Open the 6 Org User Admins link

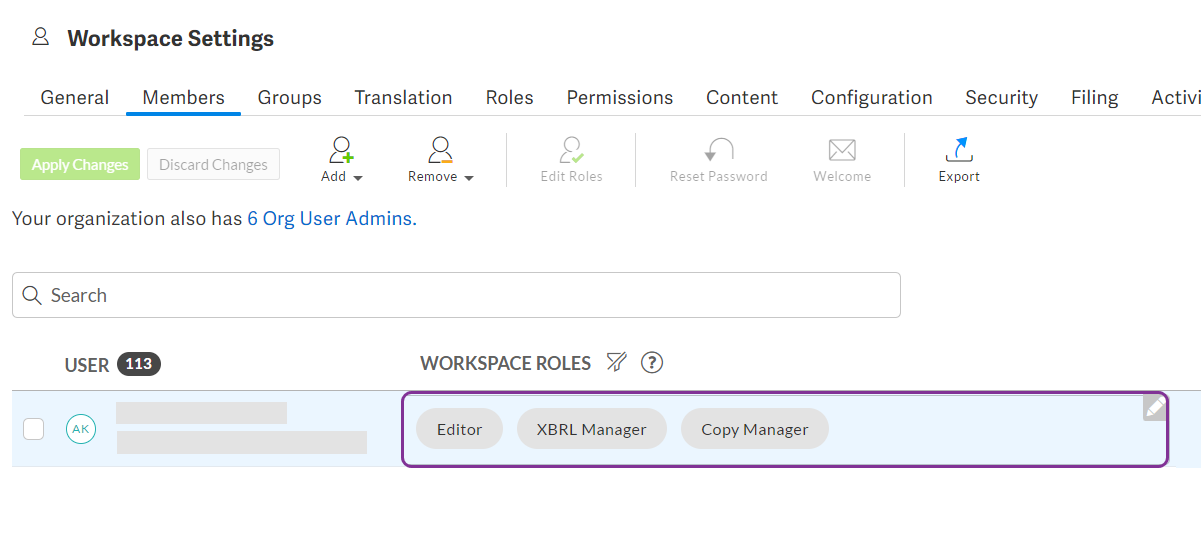click(x=332, y=219)
